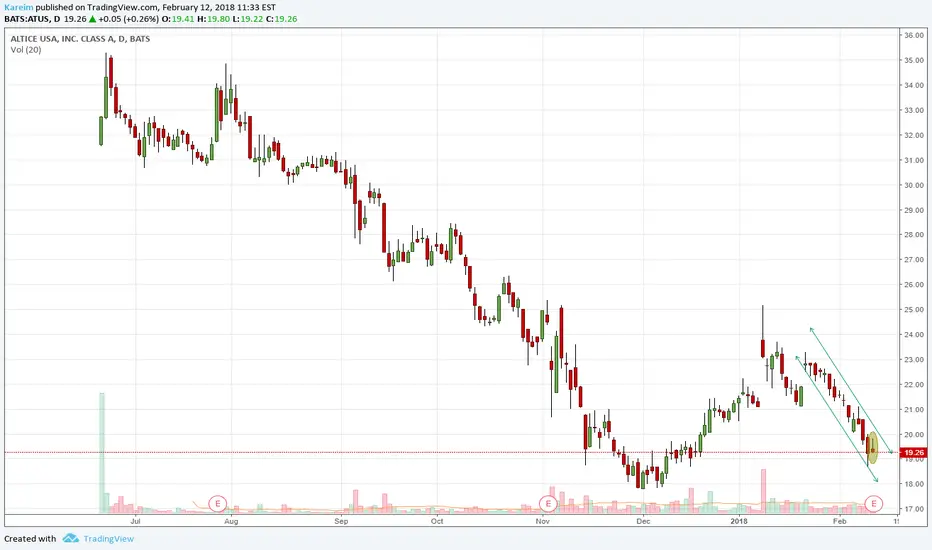This screenshot has width=932, height=550.
Task: Click the 2018 label on the time axis
Action: pos(739,521)
